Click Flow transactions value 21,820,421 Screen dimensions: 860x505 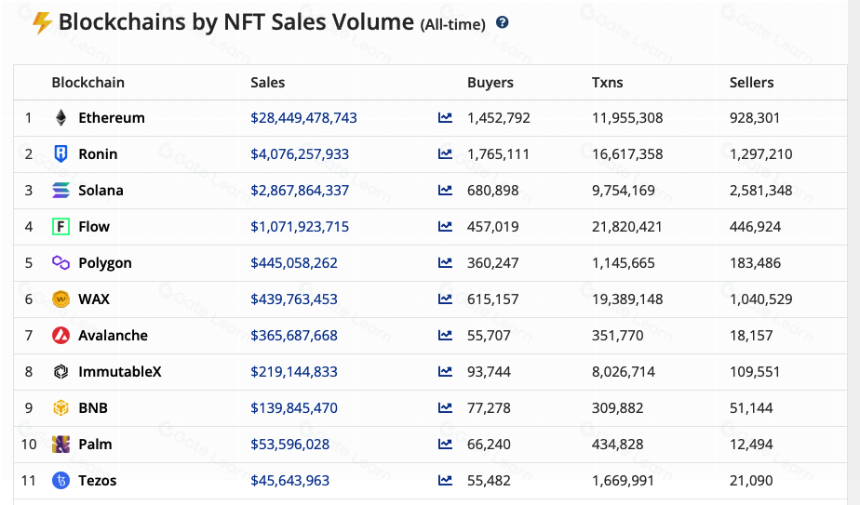point(627,226)
